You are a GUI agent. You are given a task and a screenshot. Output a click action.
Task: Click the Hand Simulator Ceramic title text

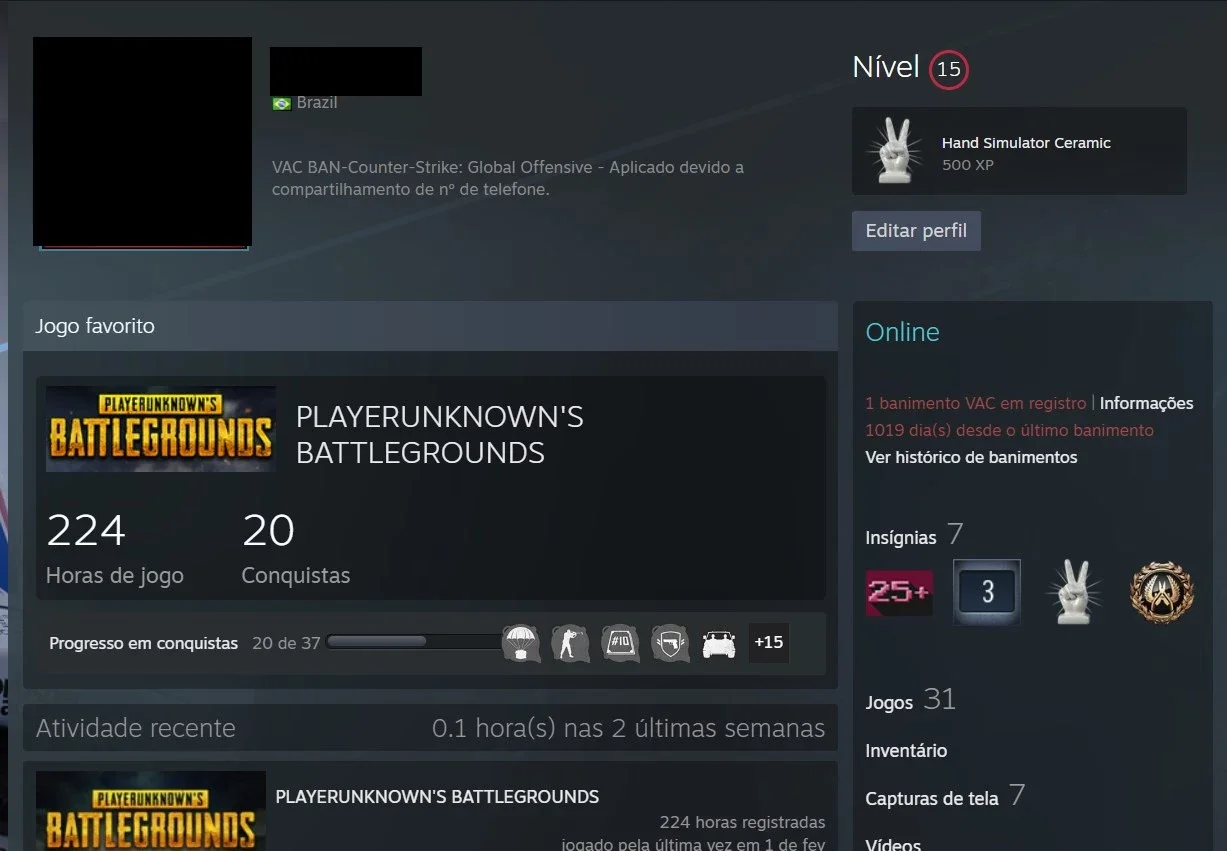coord(1026,143)
